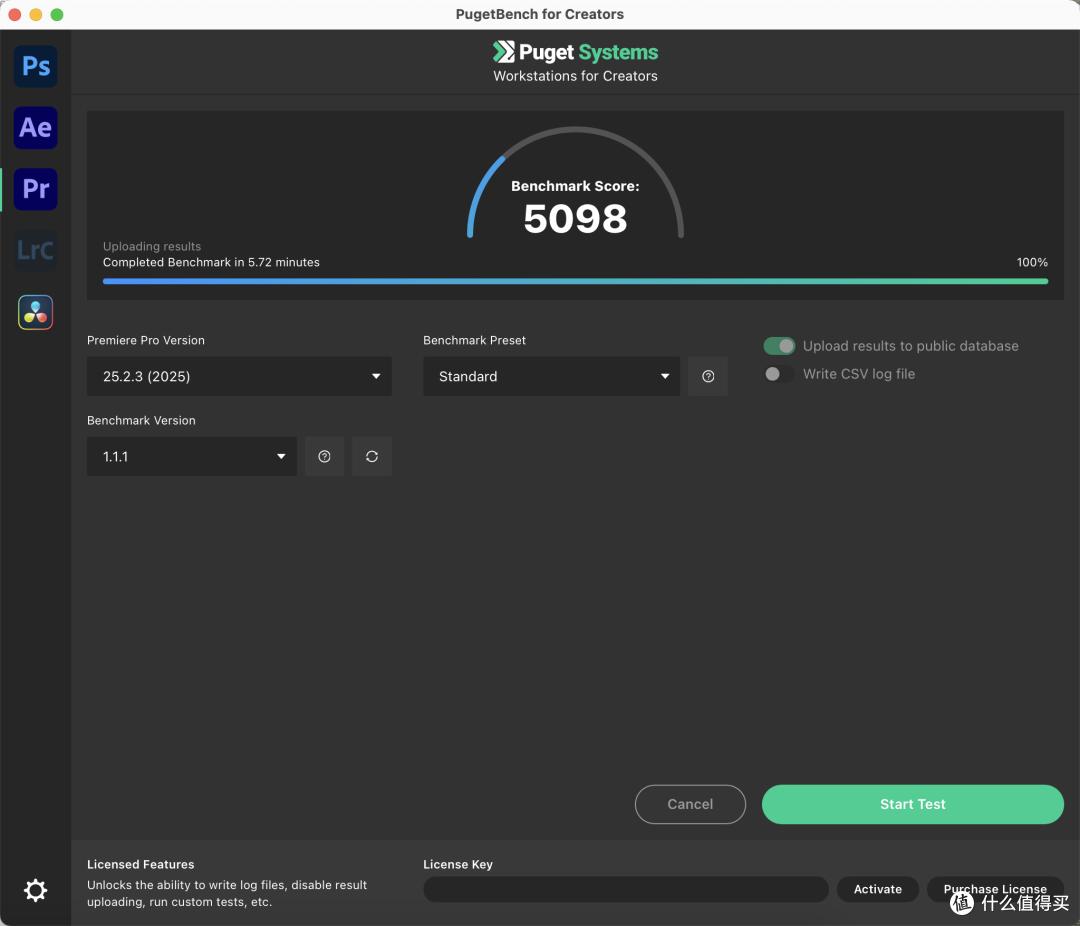Select the Premiere Pro sidebar icon
This screenshot has width=1080, height=926.
click(36, 189)
